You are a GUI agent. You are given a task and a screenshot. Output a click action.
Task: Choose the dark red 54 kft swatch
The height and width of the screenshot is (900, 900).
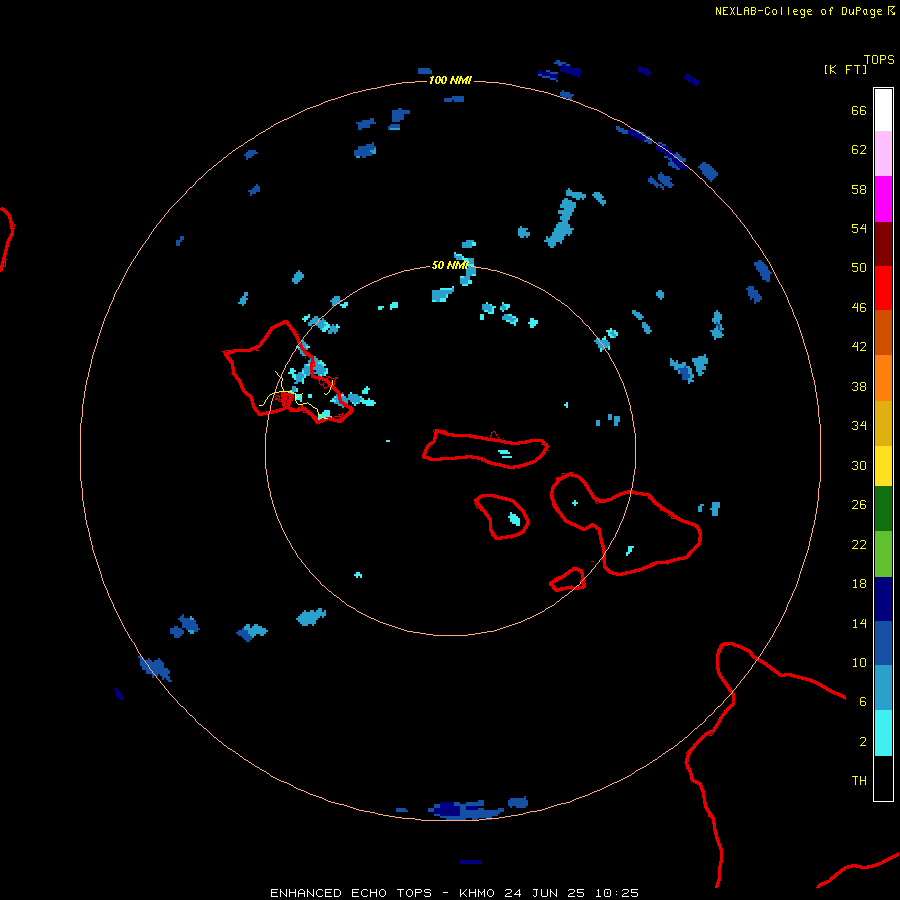pyautogui.click(x=883, y=244)
